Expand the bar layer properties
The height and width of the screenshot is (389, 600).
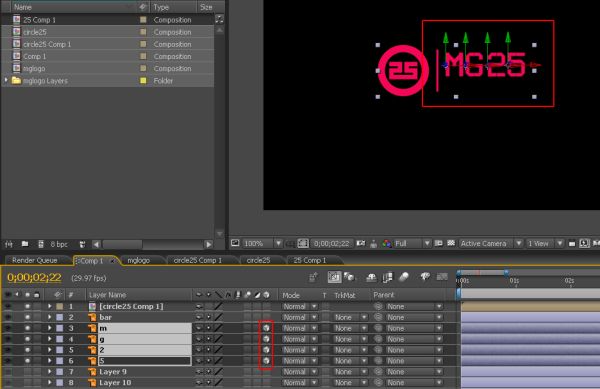[49, 317]
